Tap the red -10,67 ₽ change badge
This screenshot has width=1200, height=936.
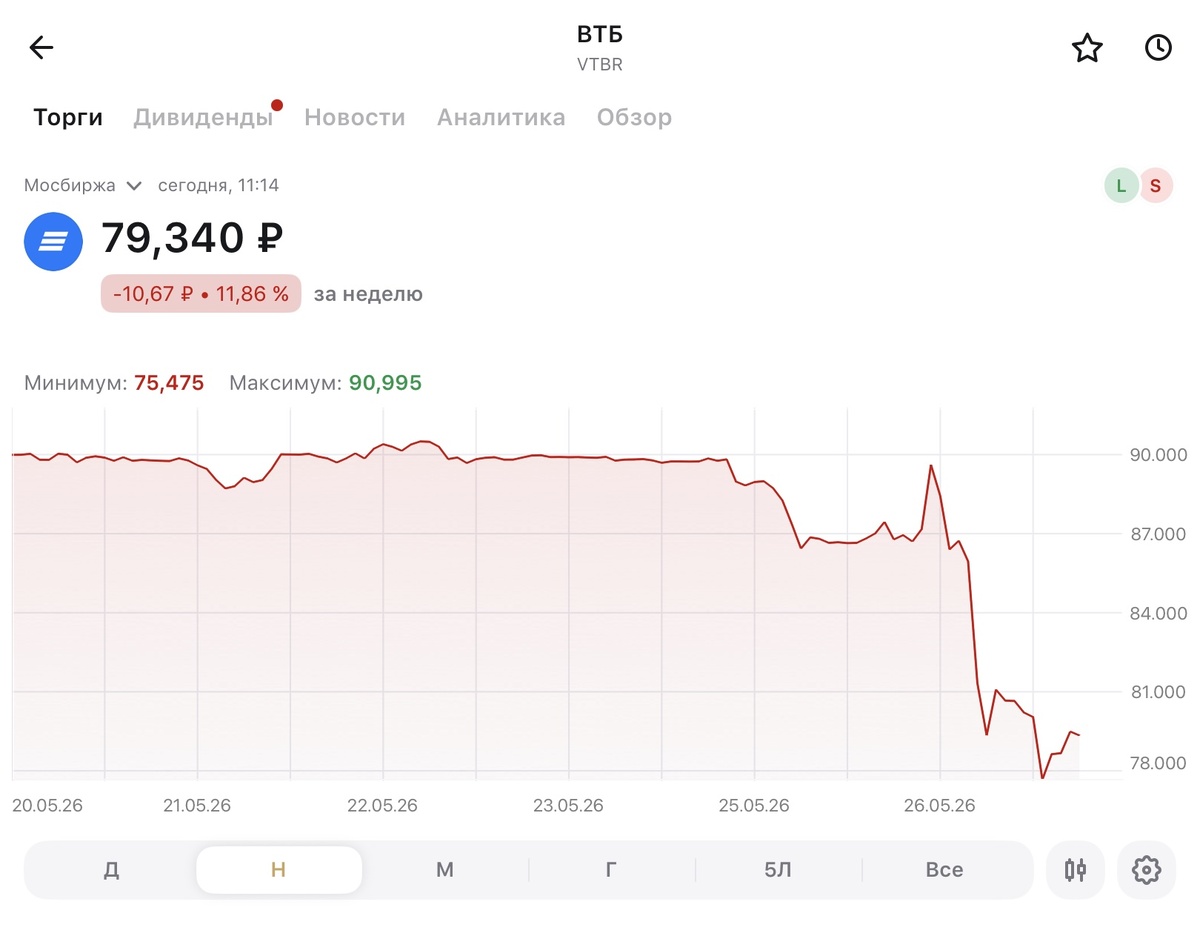(201, 294)
